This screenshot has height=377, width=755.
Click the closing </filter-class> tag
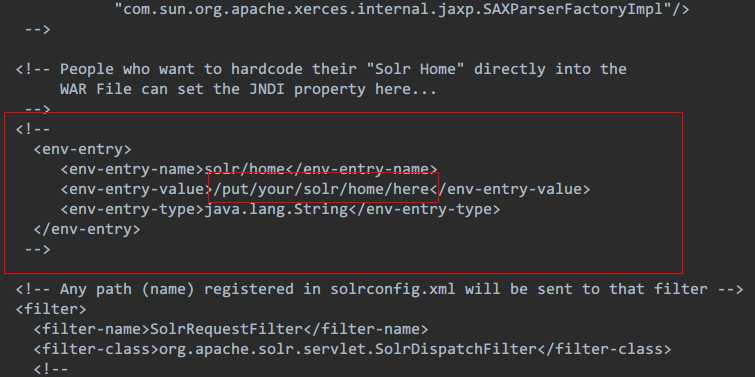pos(603,349)
